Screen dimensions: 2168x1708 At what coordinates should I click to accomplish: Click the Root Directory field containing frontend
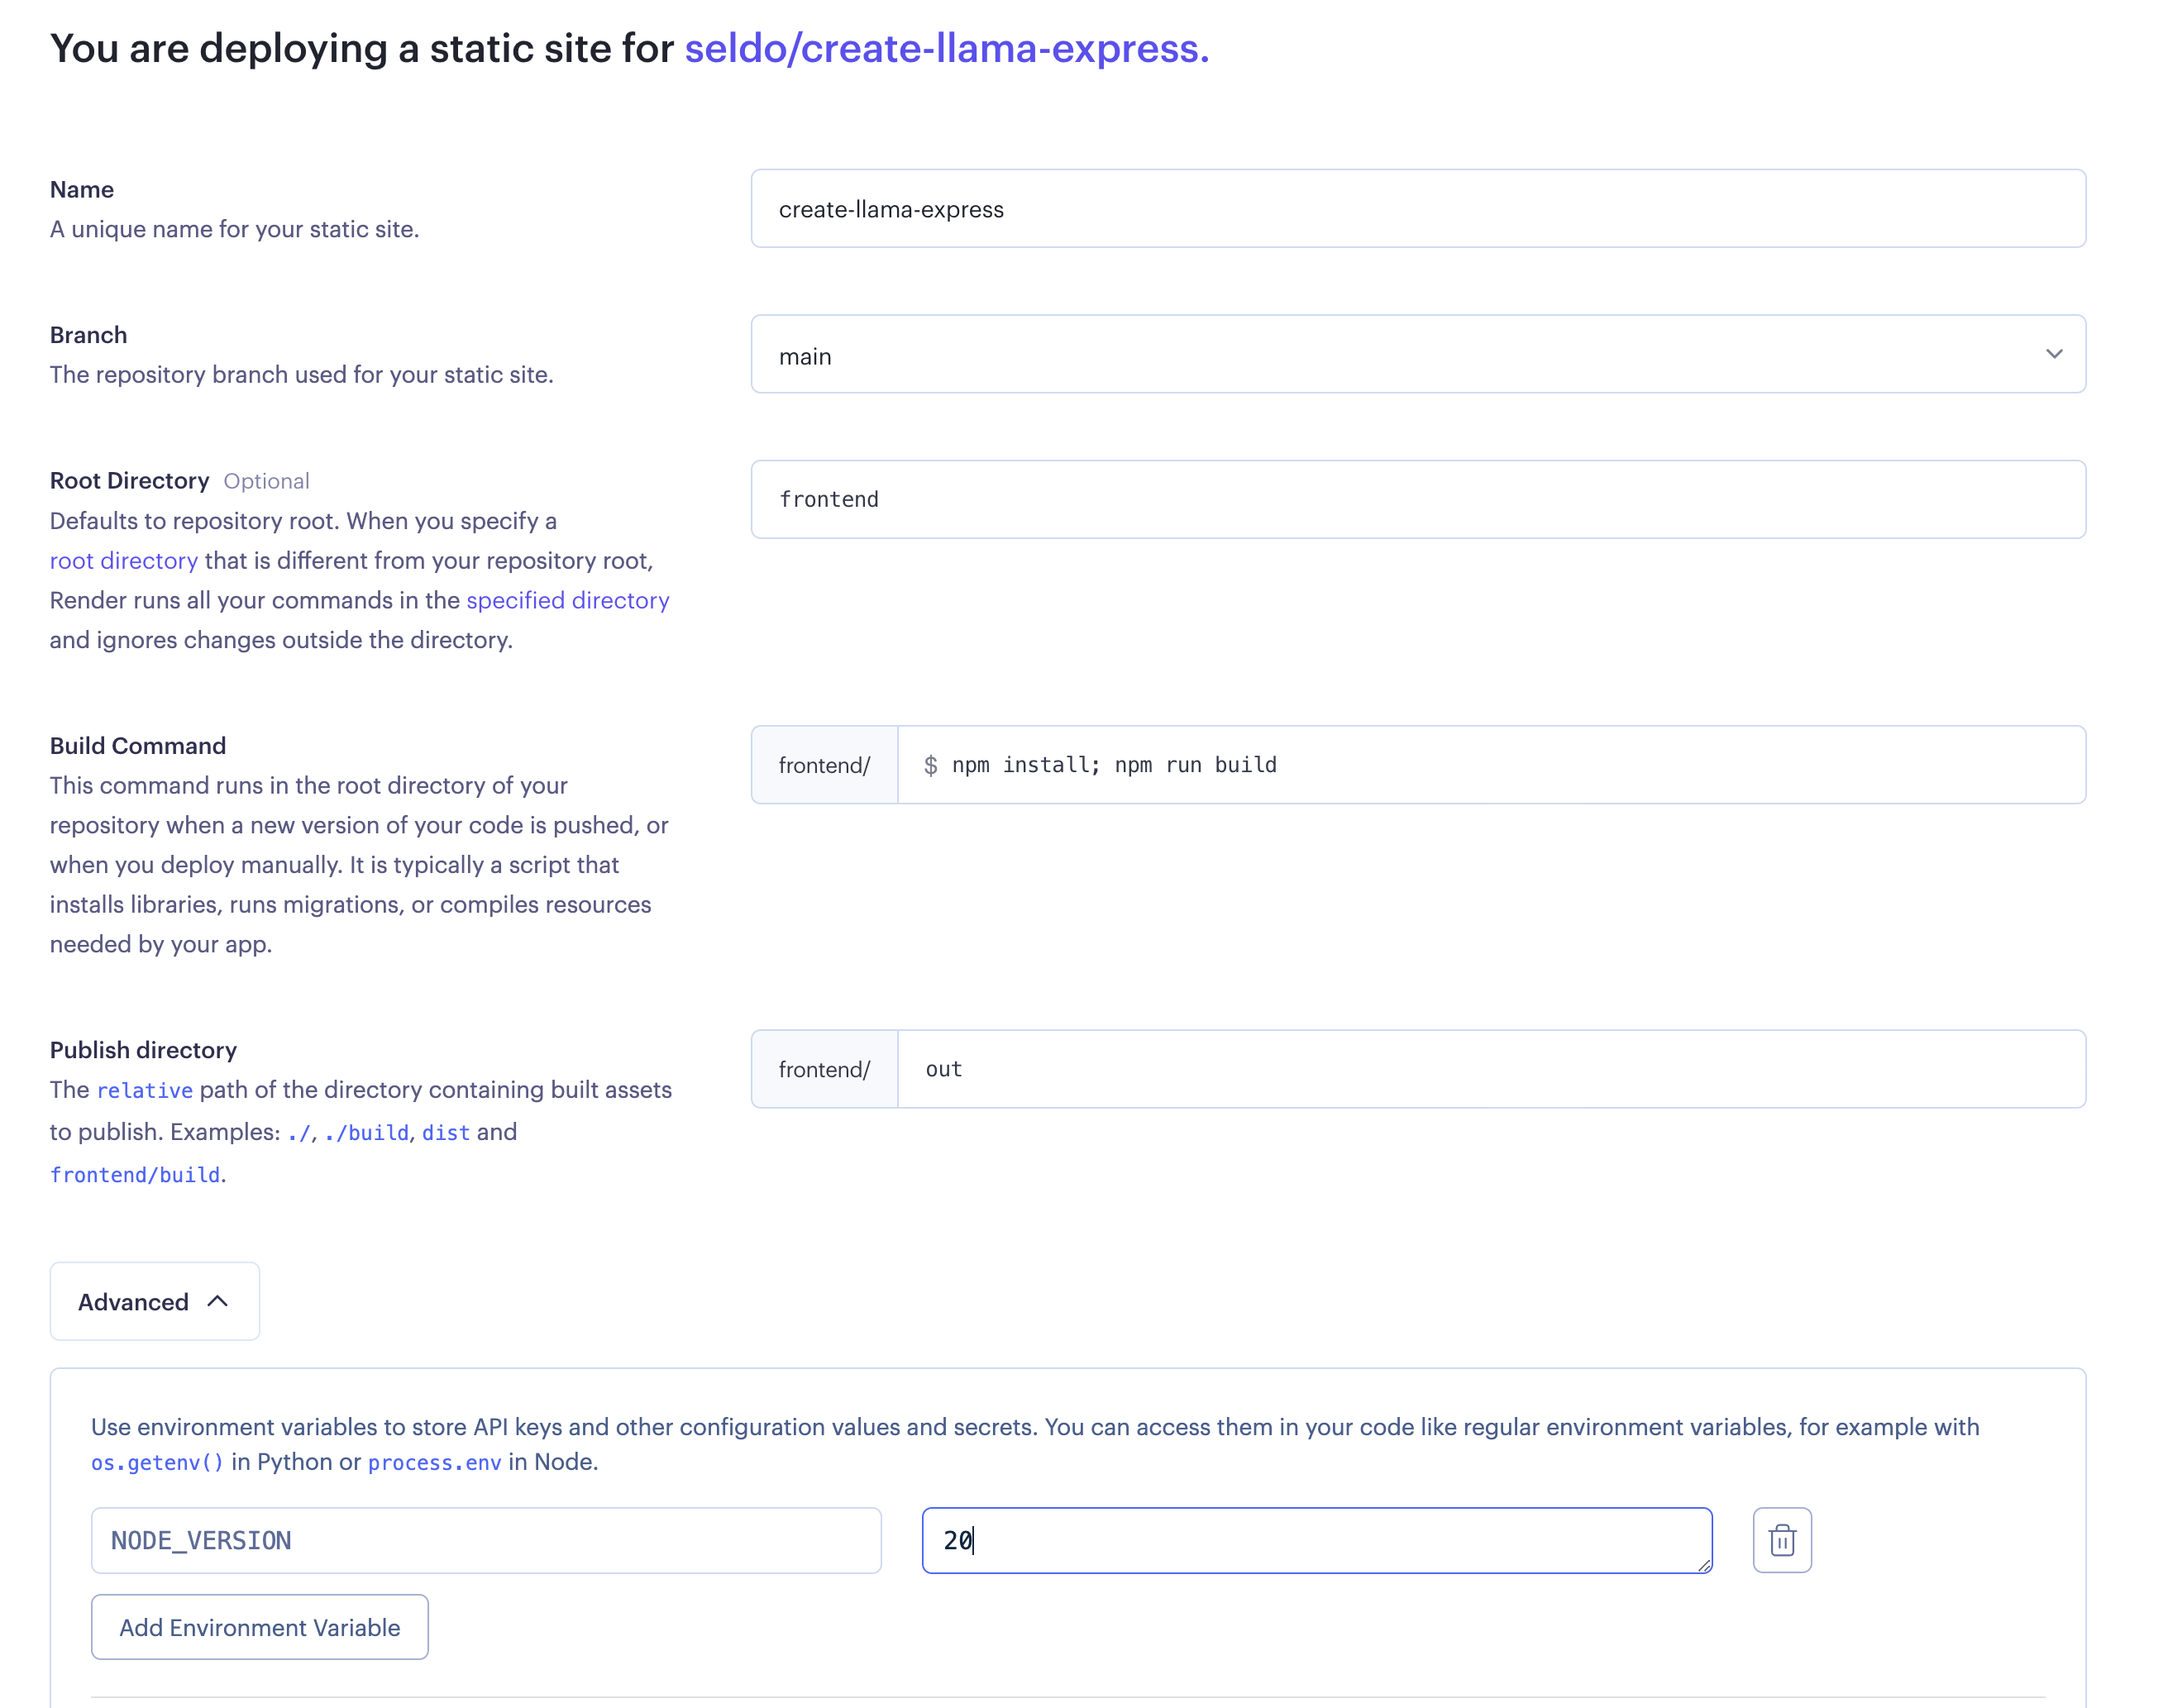1417,499
